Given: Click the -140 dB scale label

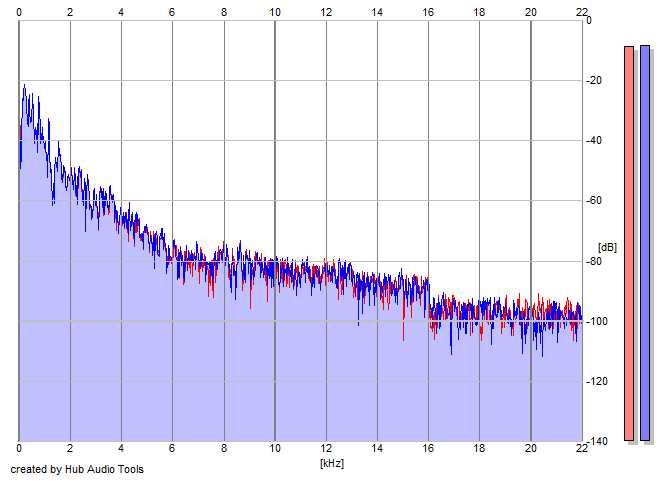Looking at the screenshot, I should pyautogui.click(x=596, y=442).
